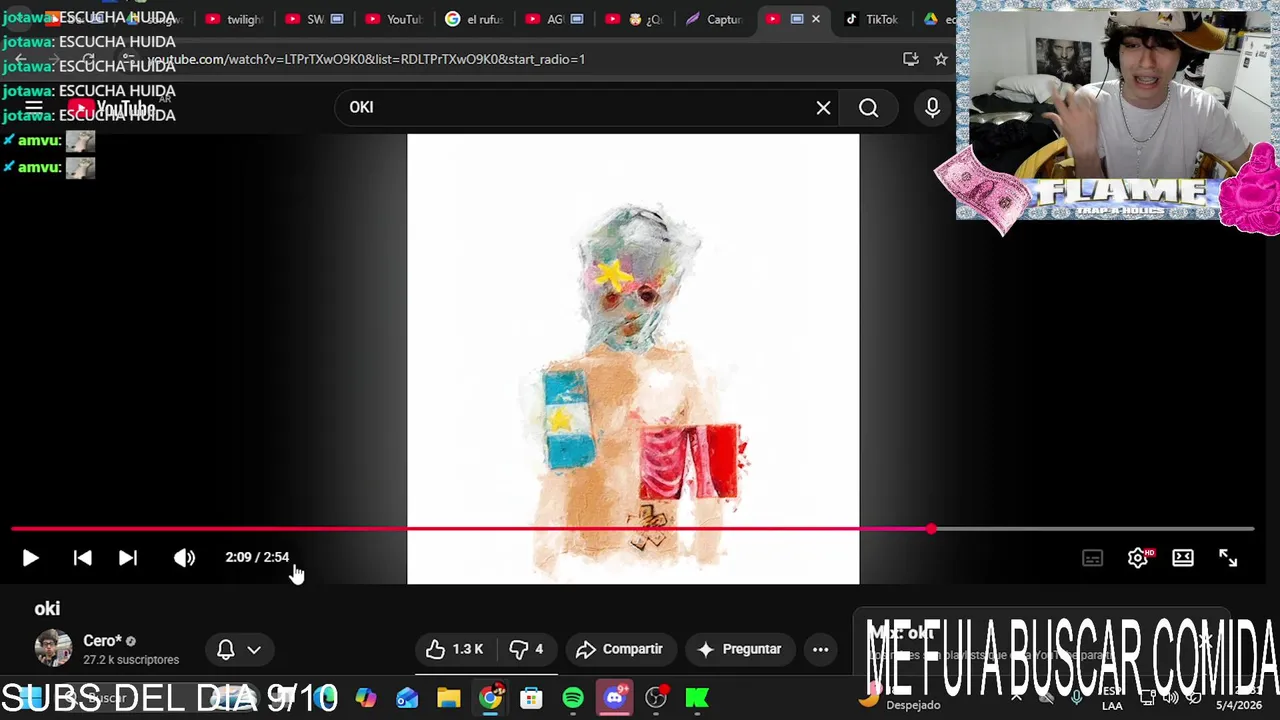Start voice search with the microphone
Image resolution: width=1280 pixels, height=720 pixels.
(x=932, y=108)
